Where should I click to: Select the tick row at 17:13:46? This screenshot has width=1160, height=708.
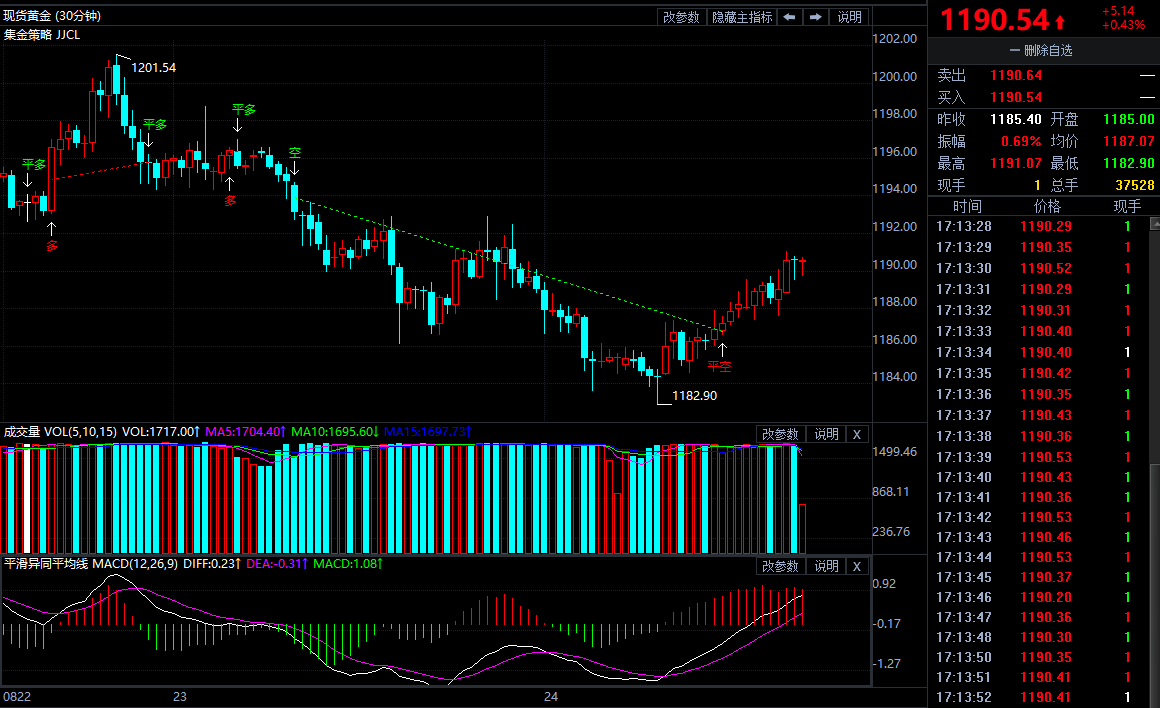1039,597
